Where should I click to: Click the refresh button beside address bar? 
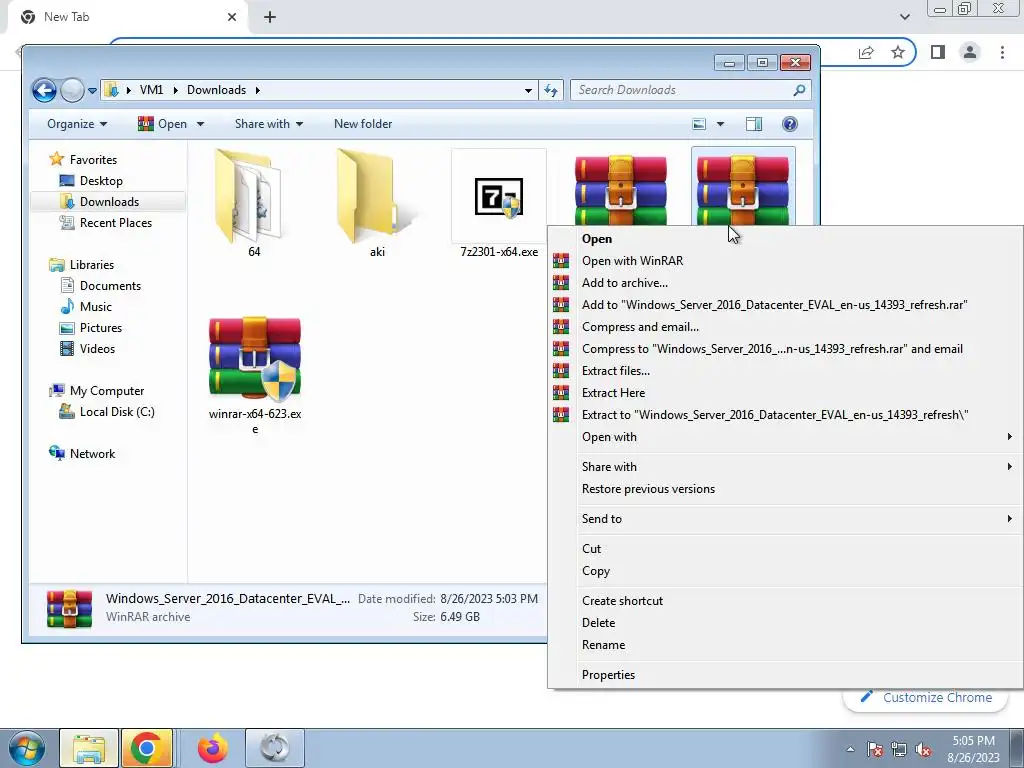tap(551, 90)
